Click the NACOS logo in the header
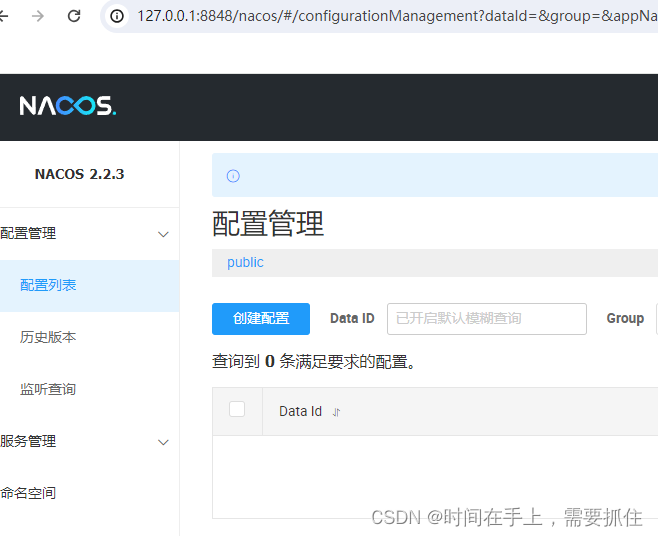The height and width of the screenshot is (536, 658). tap(68, 105)
